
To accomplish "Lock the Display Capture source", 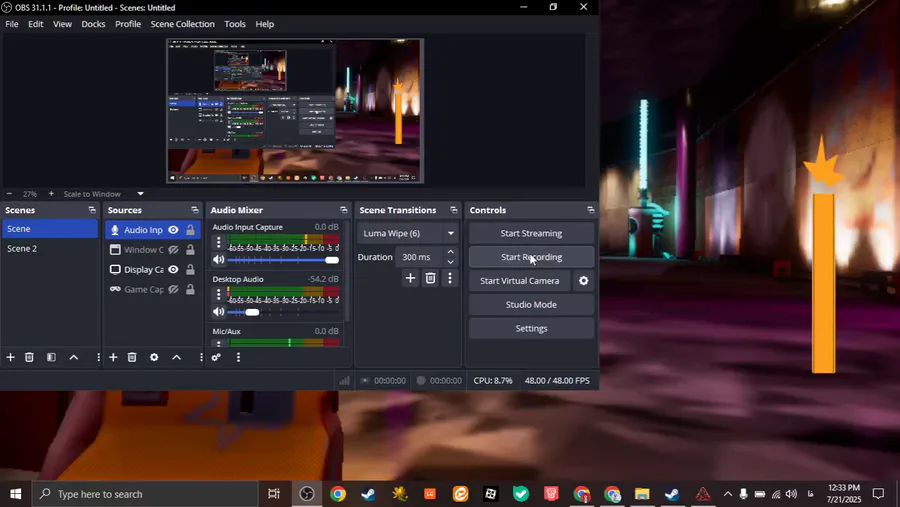I will click(190, 269).
